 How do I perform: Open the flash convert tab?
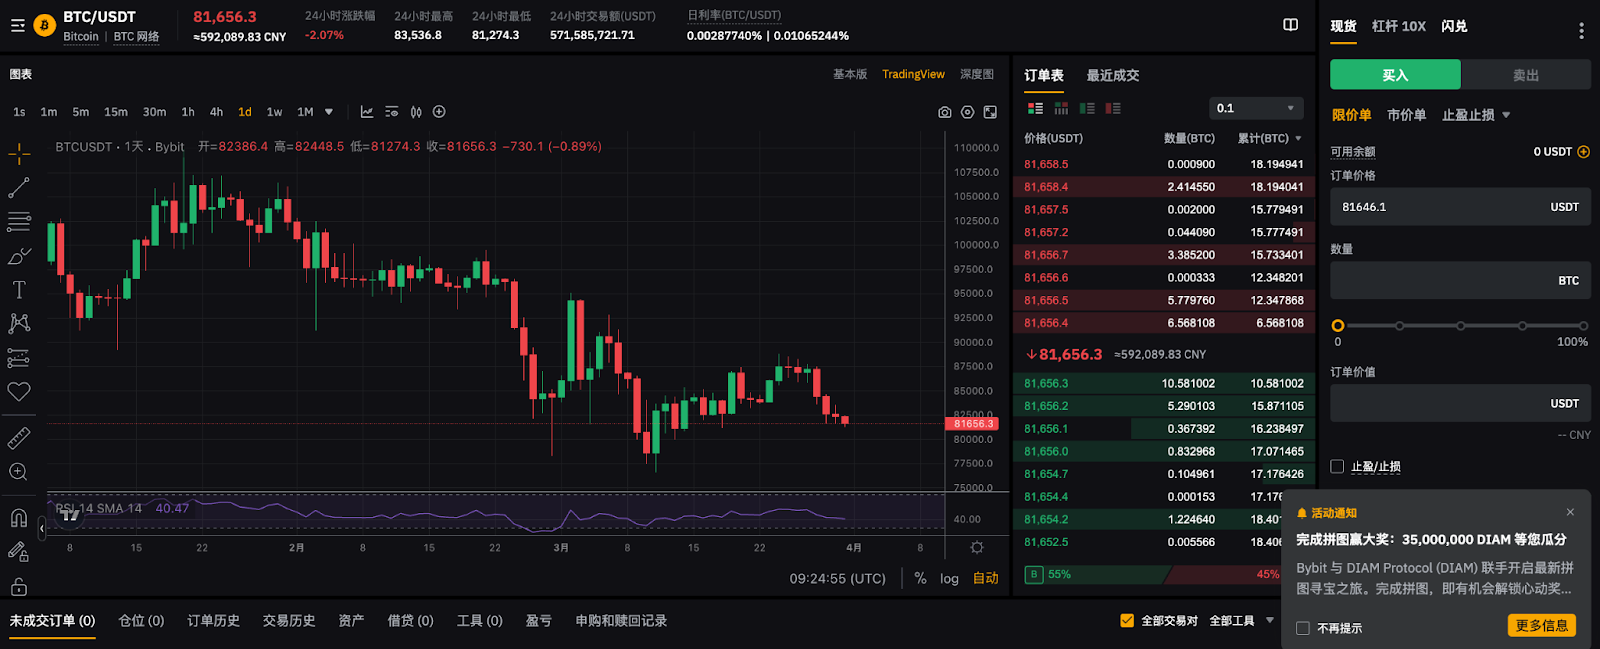(1454, 26)
